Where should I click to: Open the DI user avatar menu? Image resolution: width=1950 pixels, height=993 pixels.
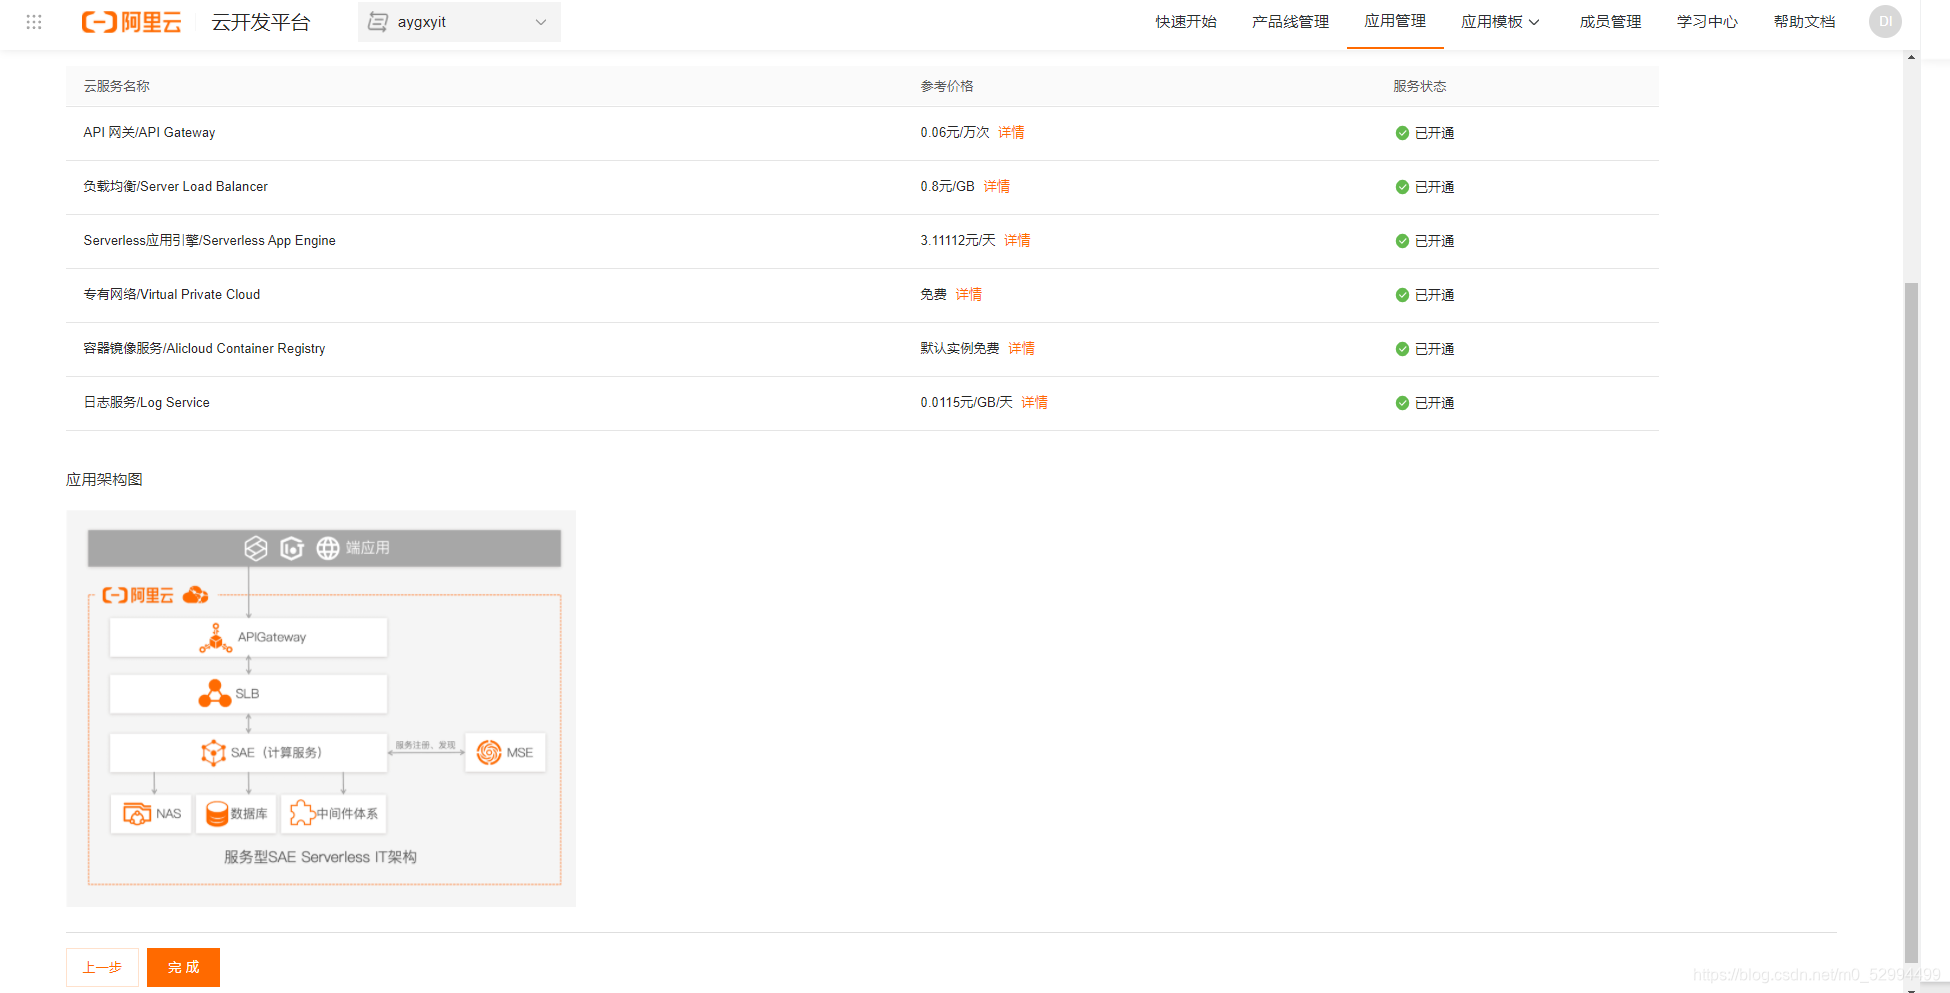pyautogui.click(x=1885, y=22)
